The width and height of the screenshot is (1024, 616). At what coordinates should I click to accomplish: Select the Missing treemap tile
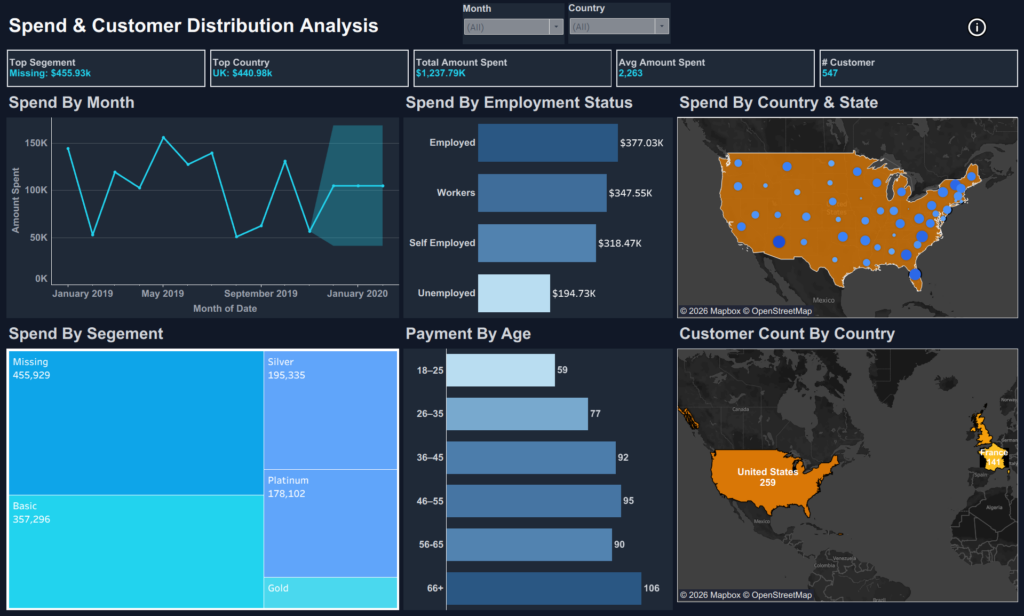click(136, 423)
